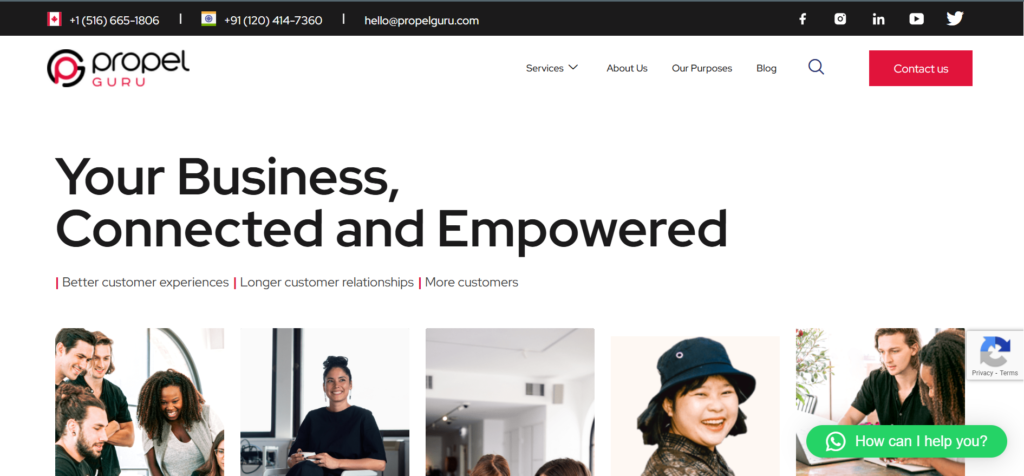
Task: Click the hello@propelguru.com email link
Action: point(421,20)
